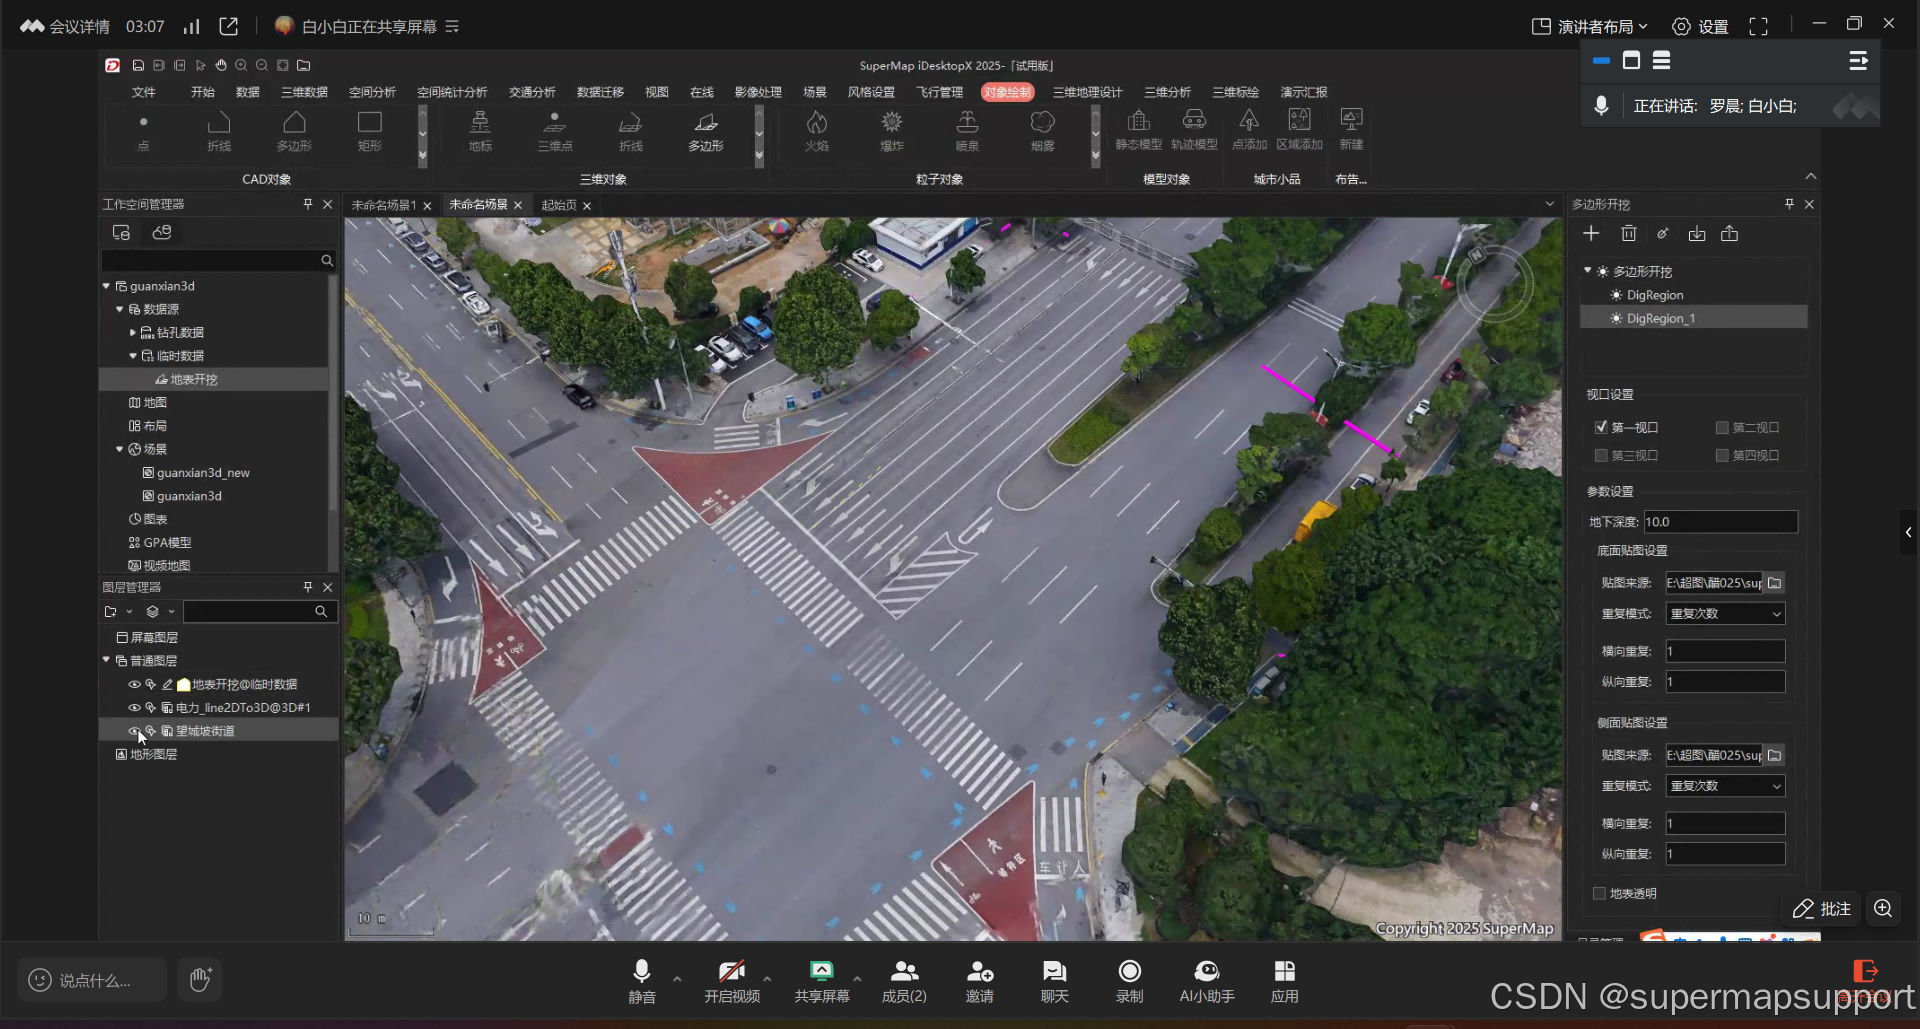
Task: Collapse the 临时数据 datasource node
Action: (133, 355)
